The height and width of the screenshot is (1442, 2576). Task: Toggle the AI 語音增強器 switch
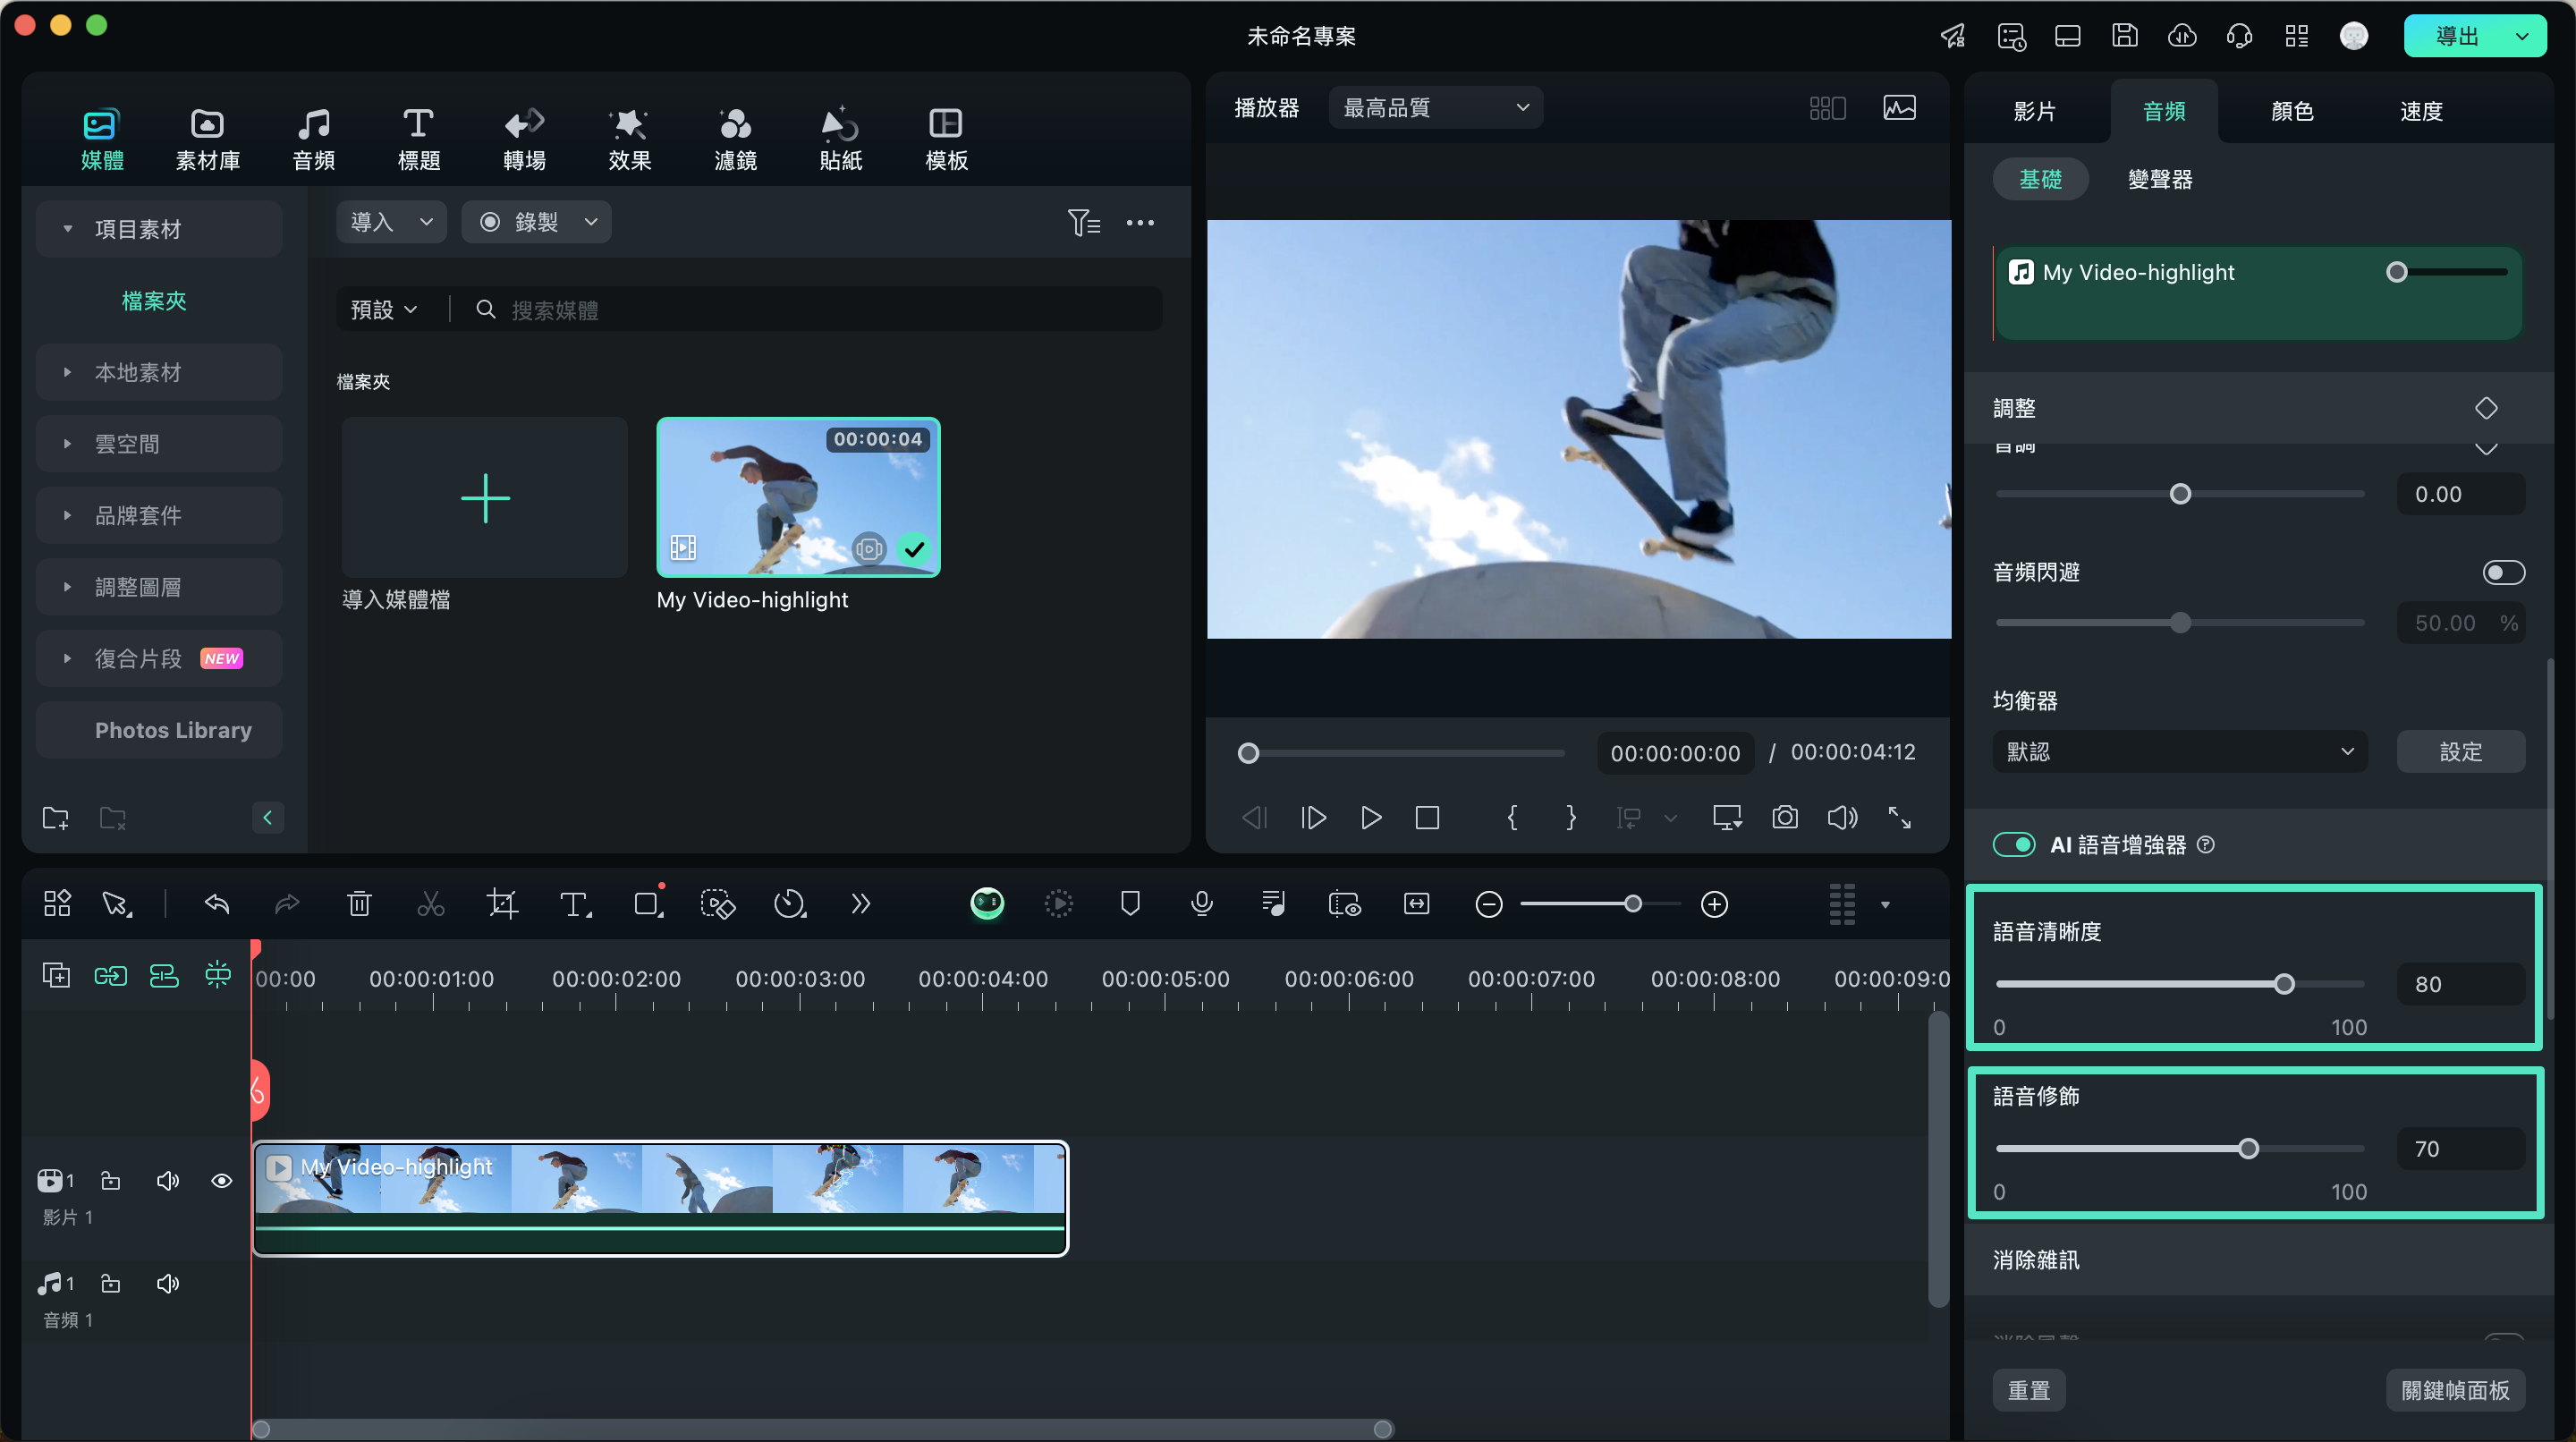click(x=2013, y=844)
